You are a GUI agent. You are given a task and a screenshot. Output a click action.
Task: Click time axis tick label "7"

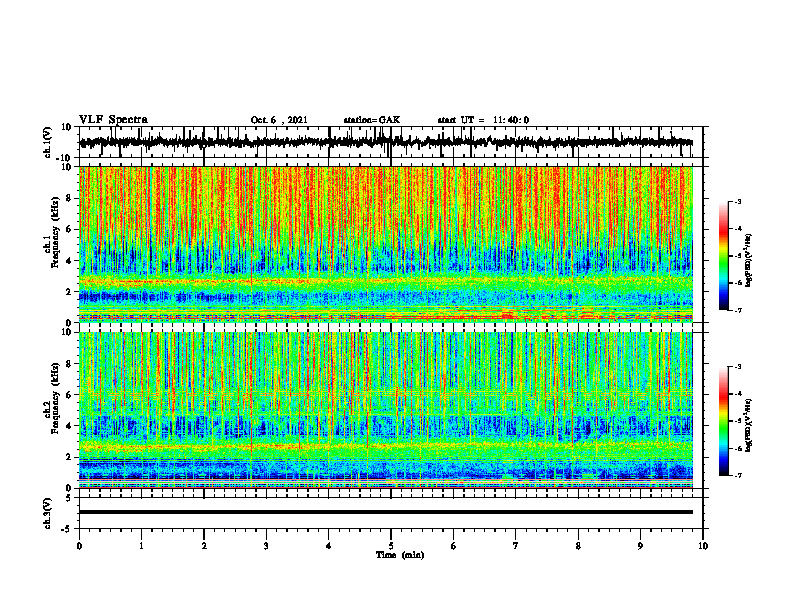tap(516, 546)
